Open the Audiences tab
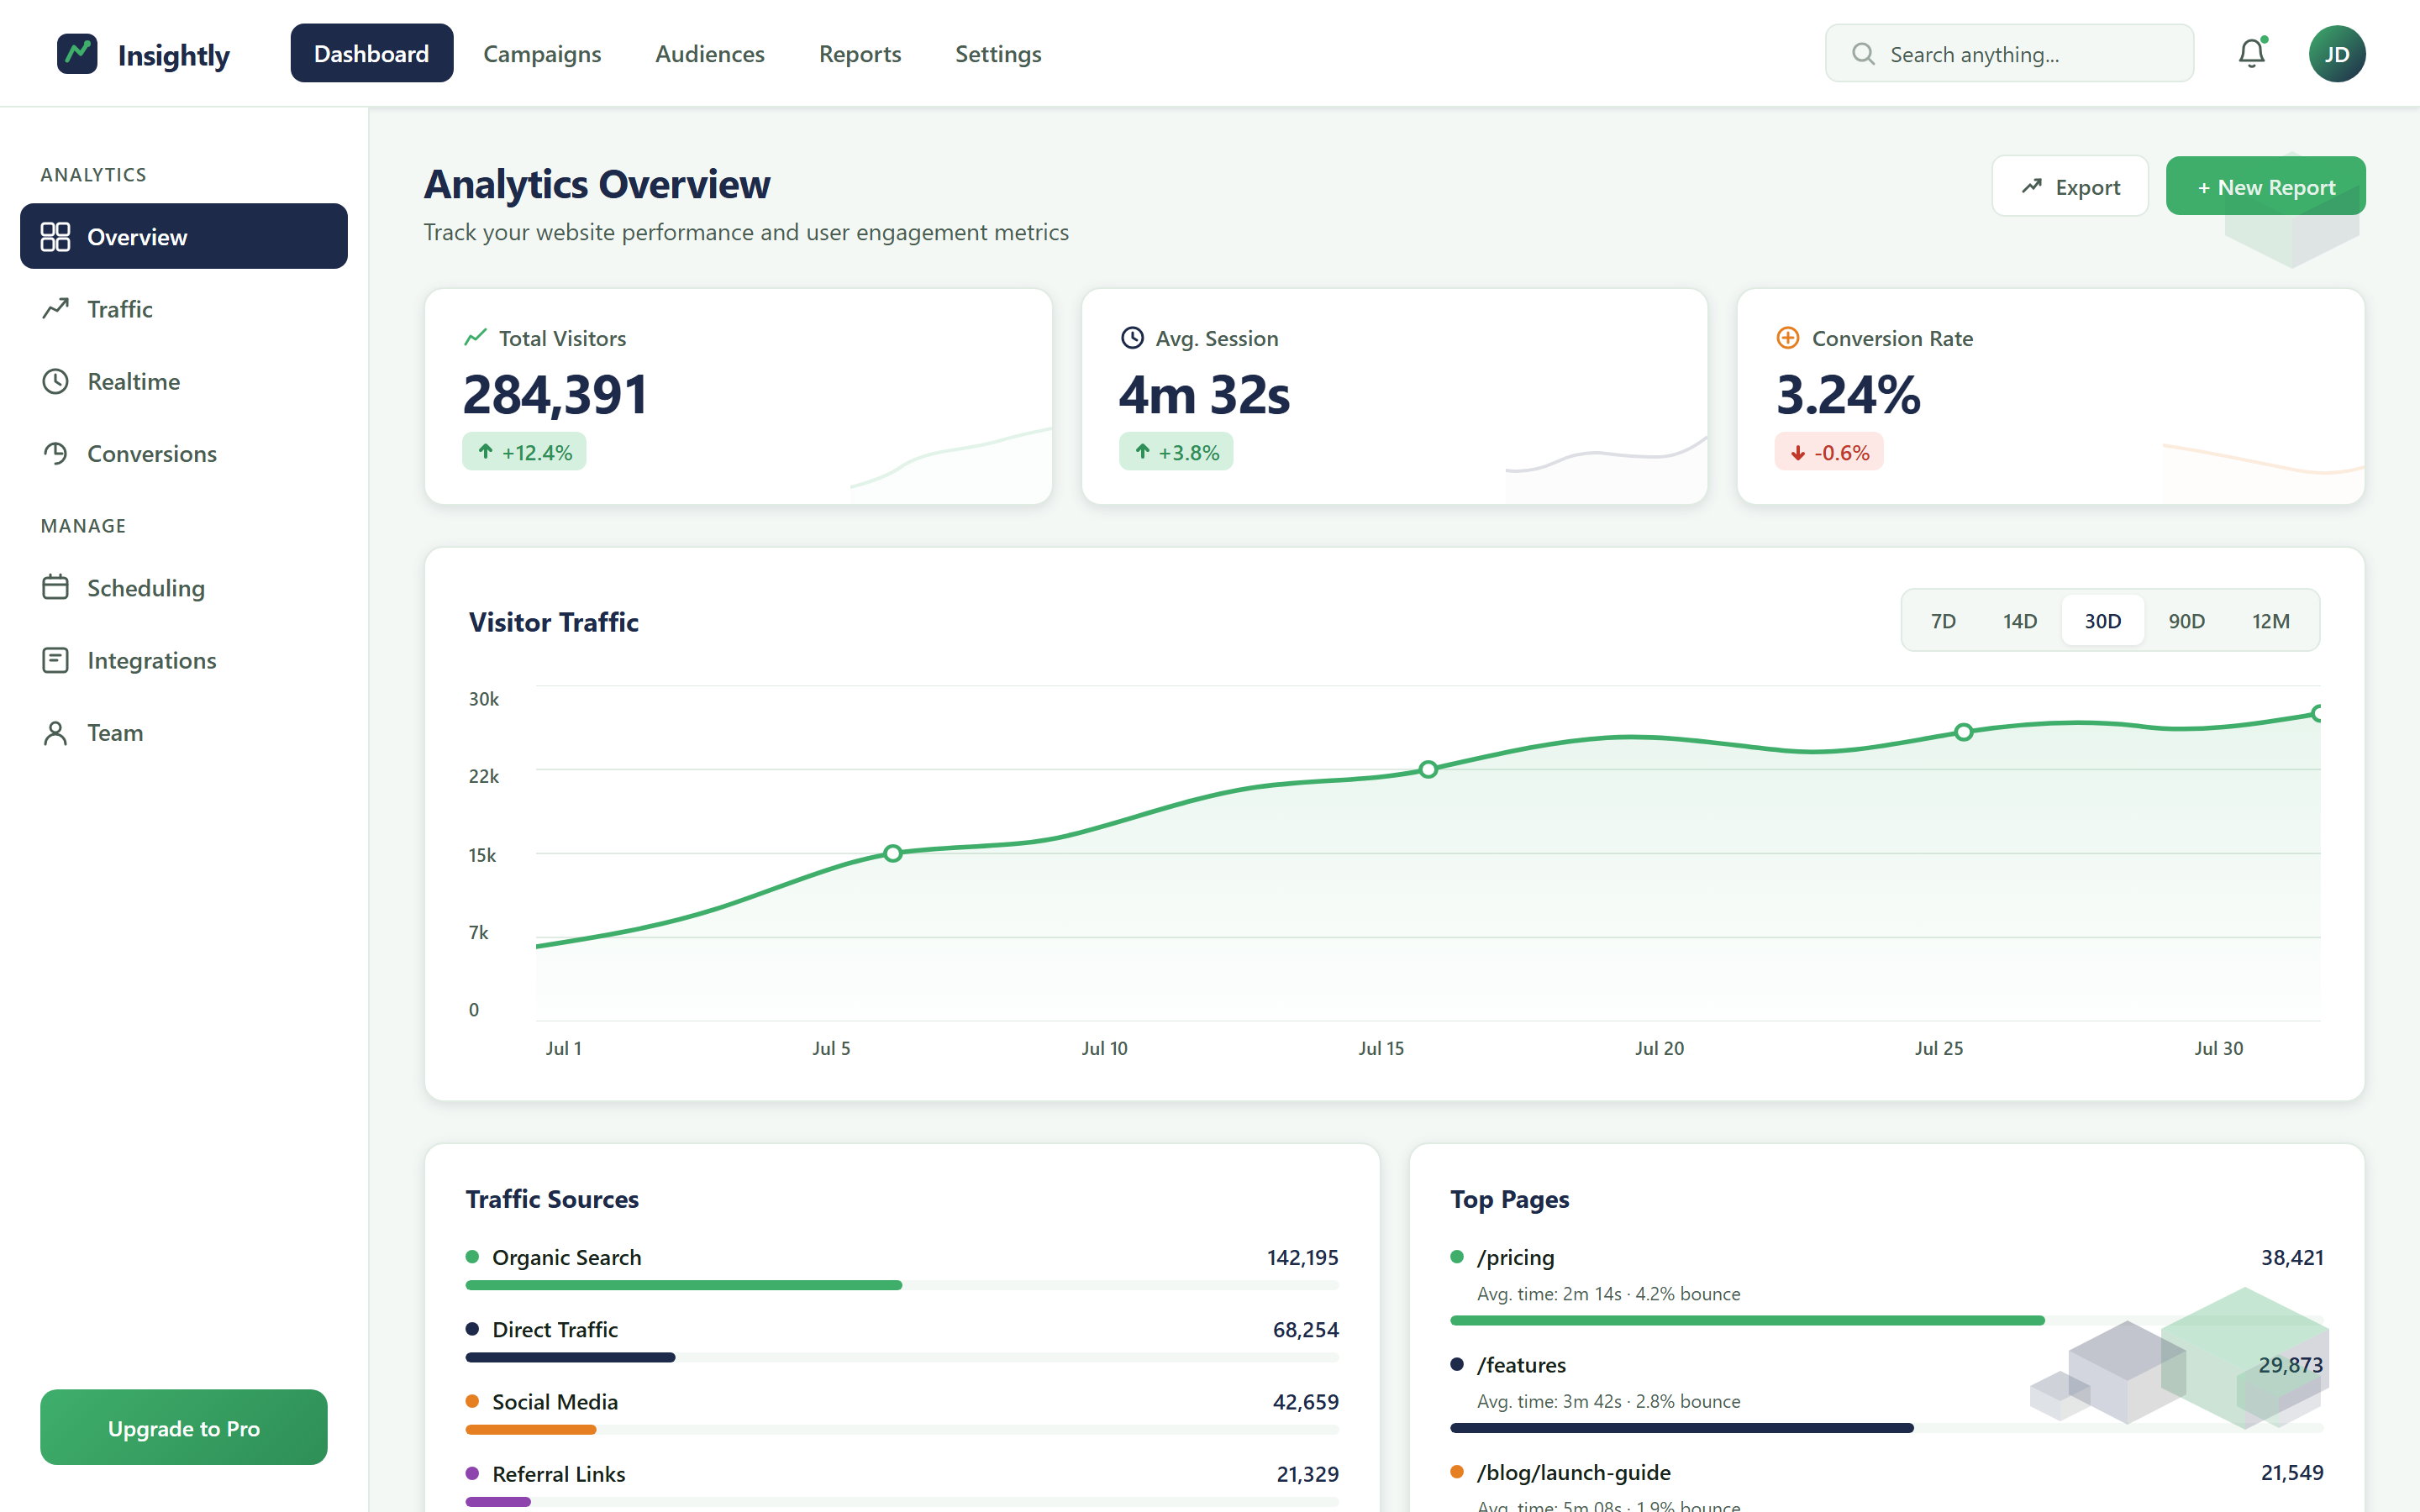 coord(710,54)
